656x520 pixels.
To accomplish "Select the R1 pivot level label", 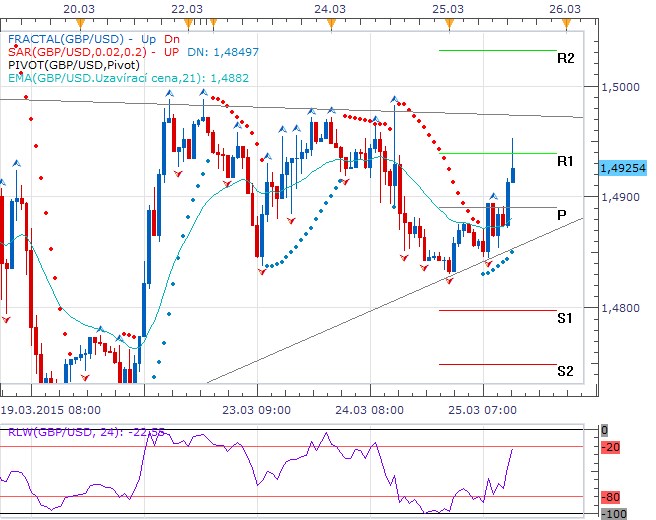I will [566, 161].
